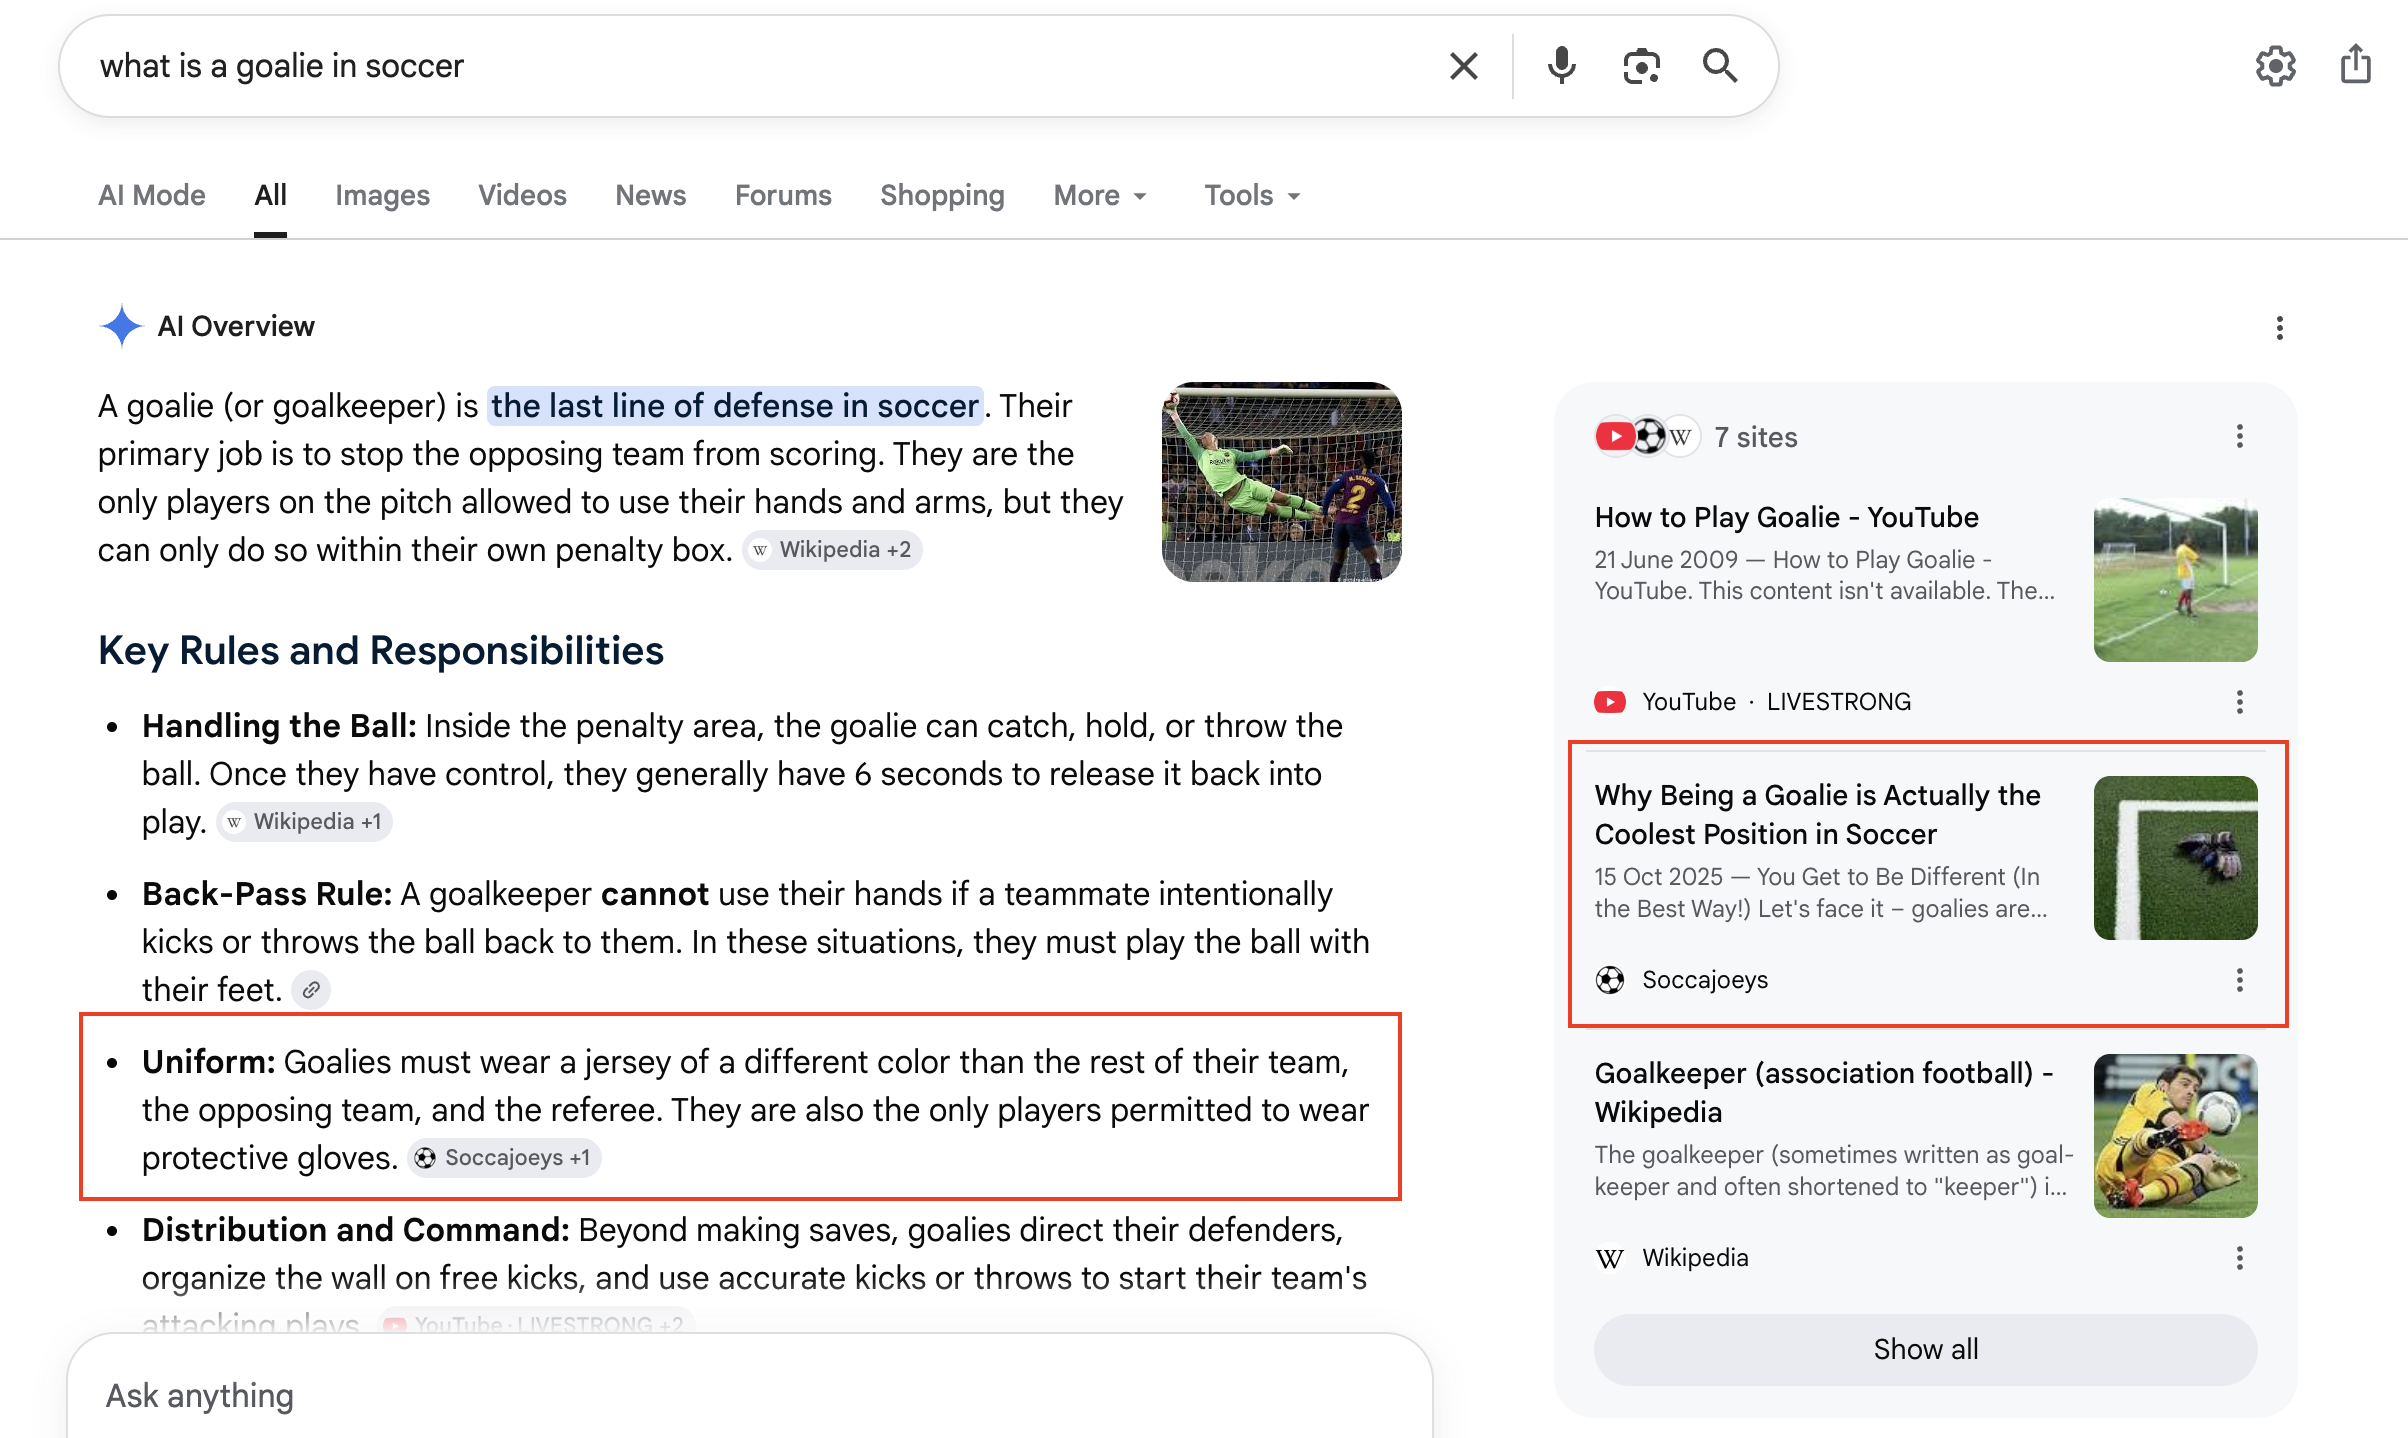Click the Wikipedia goalkeeper photo thumbnail
The height and width of the screenshot is (1438, 2408).
point(2175,1136)
